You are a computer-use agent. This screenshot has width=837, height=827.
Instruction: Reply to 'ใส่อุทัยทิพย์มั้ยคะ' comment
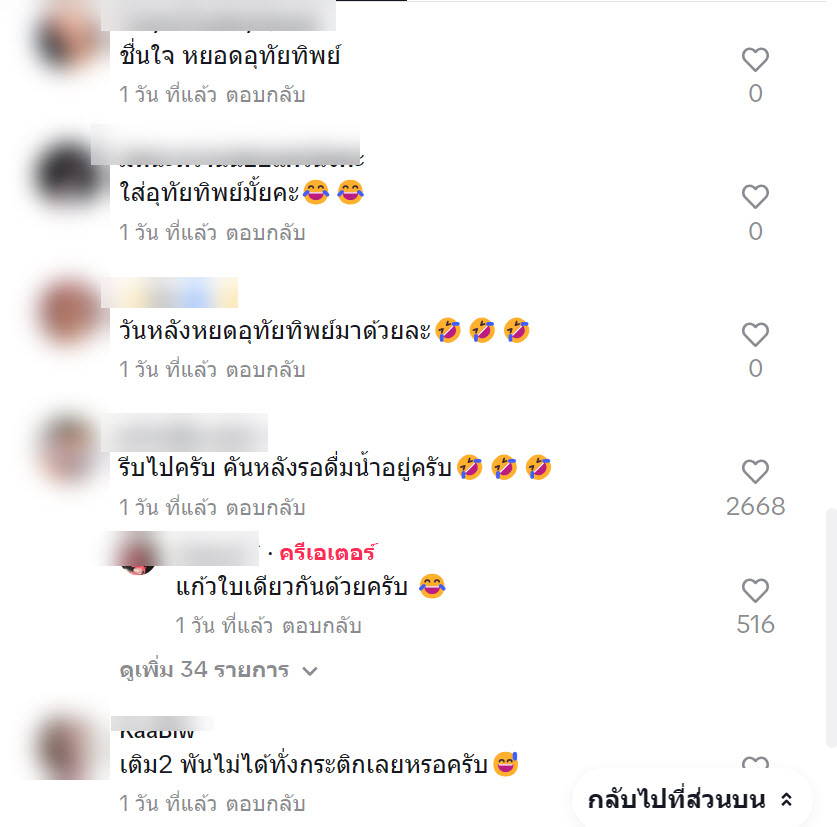pyautogui.click(x=265, y=233)
